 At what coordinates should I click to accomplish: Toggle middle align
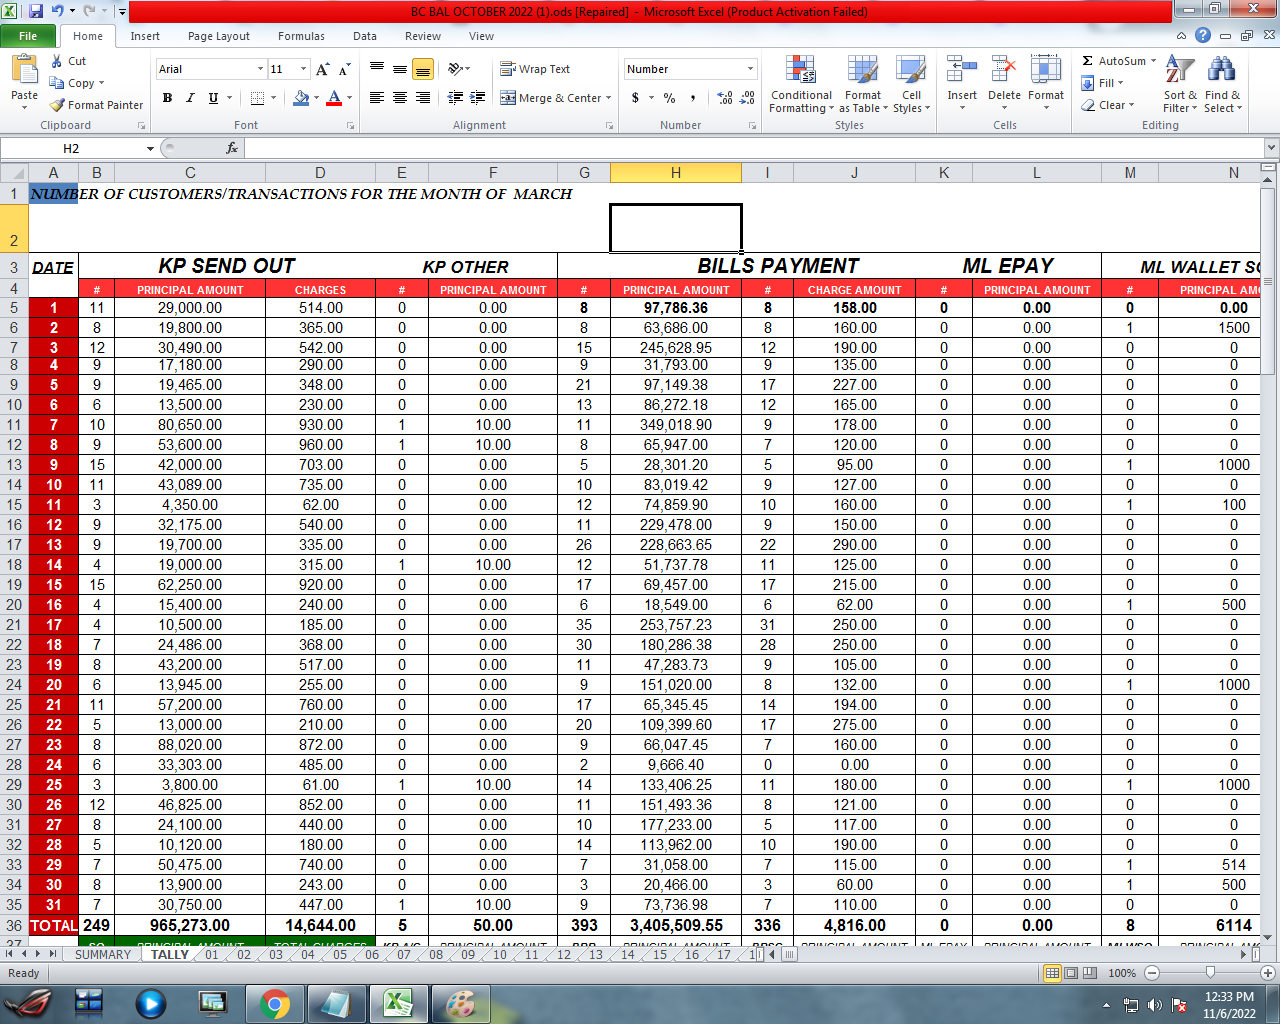point(400,68)
